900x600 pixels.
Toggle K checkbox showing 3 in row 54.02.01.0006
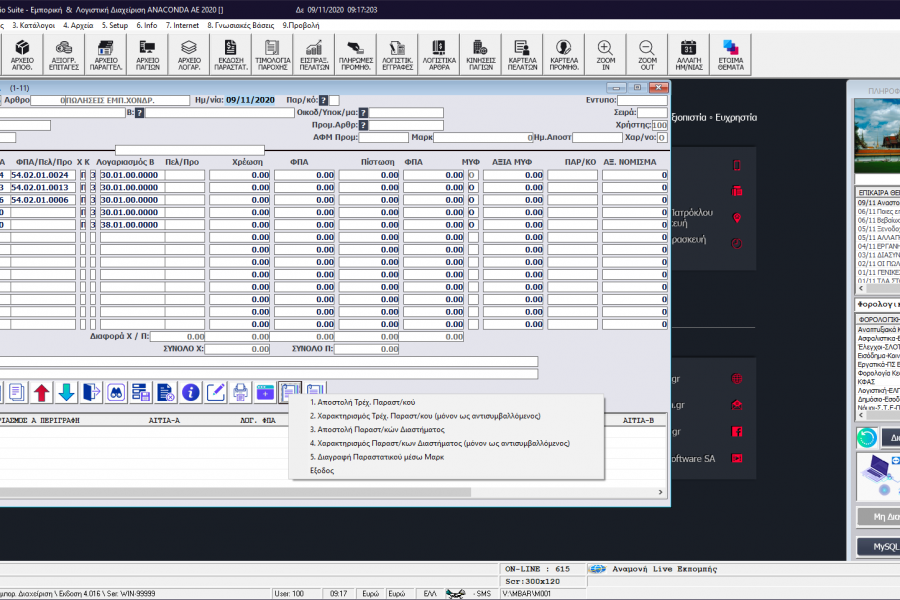[x=92, y=200]
